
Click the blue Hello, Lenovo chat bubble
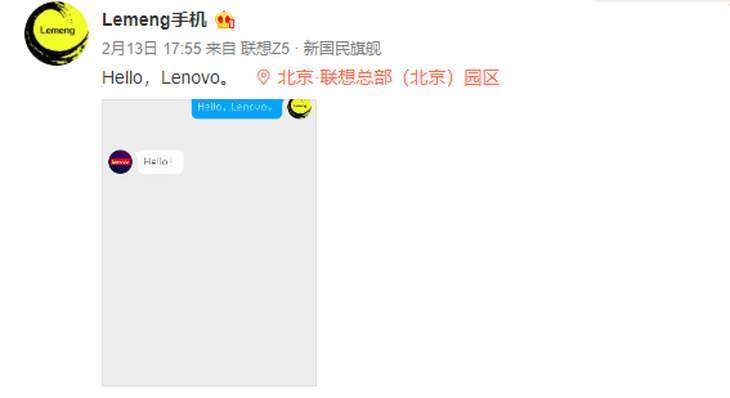click(237, 108)
